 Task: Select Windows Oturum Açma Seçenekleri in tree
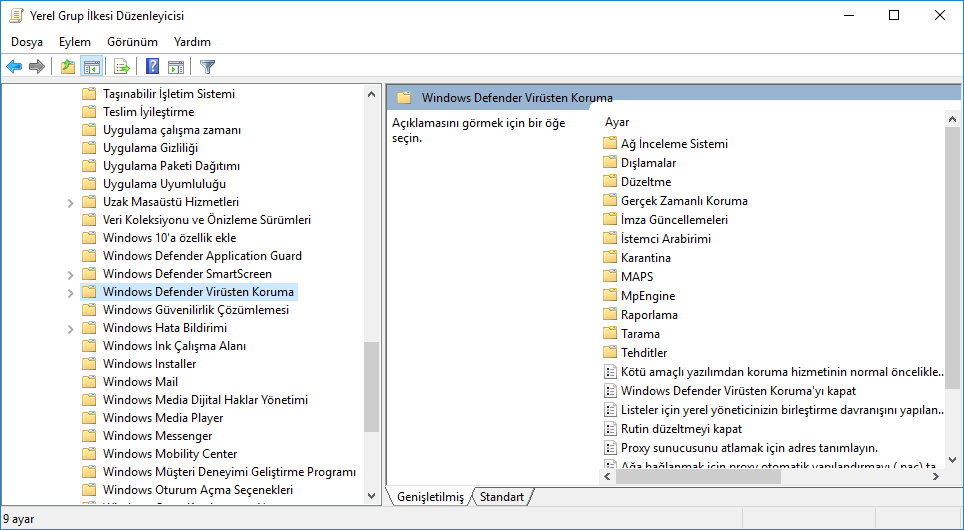coord(198,489)
